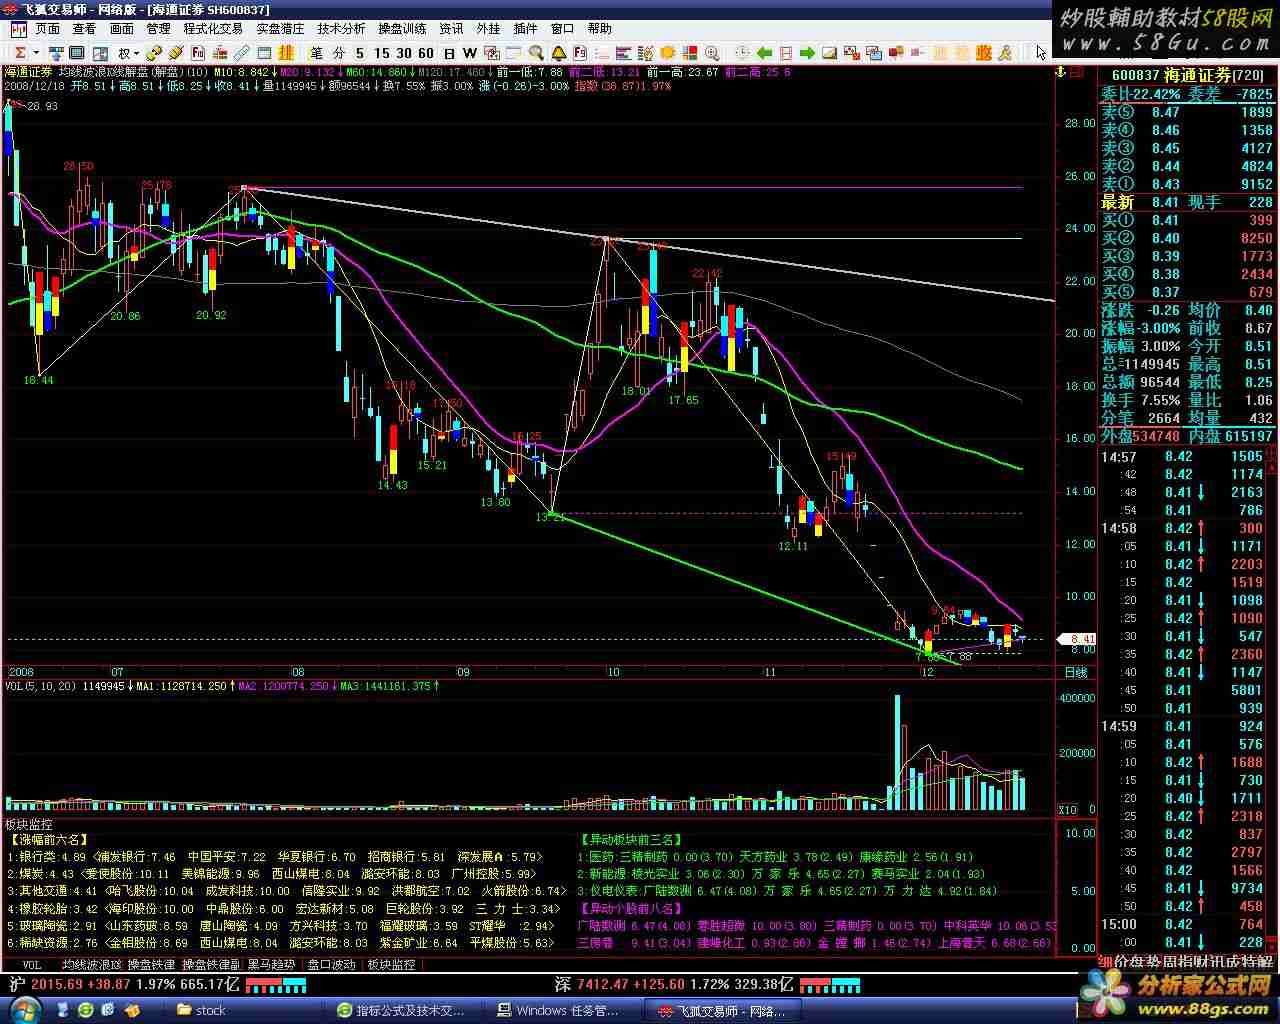
Task: Open the 查看 menu
Action: 84,29
